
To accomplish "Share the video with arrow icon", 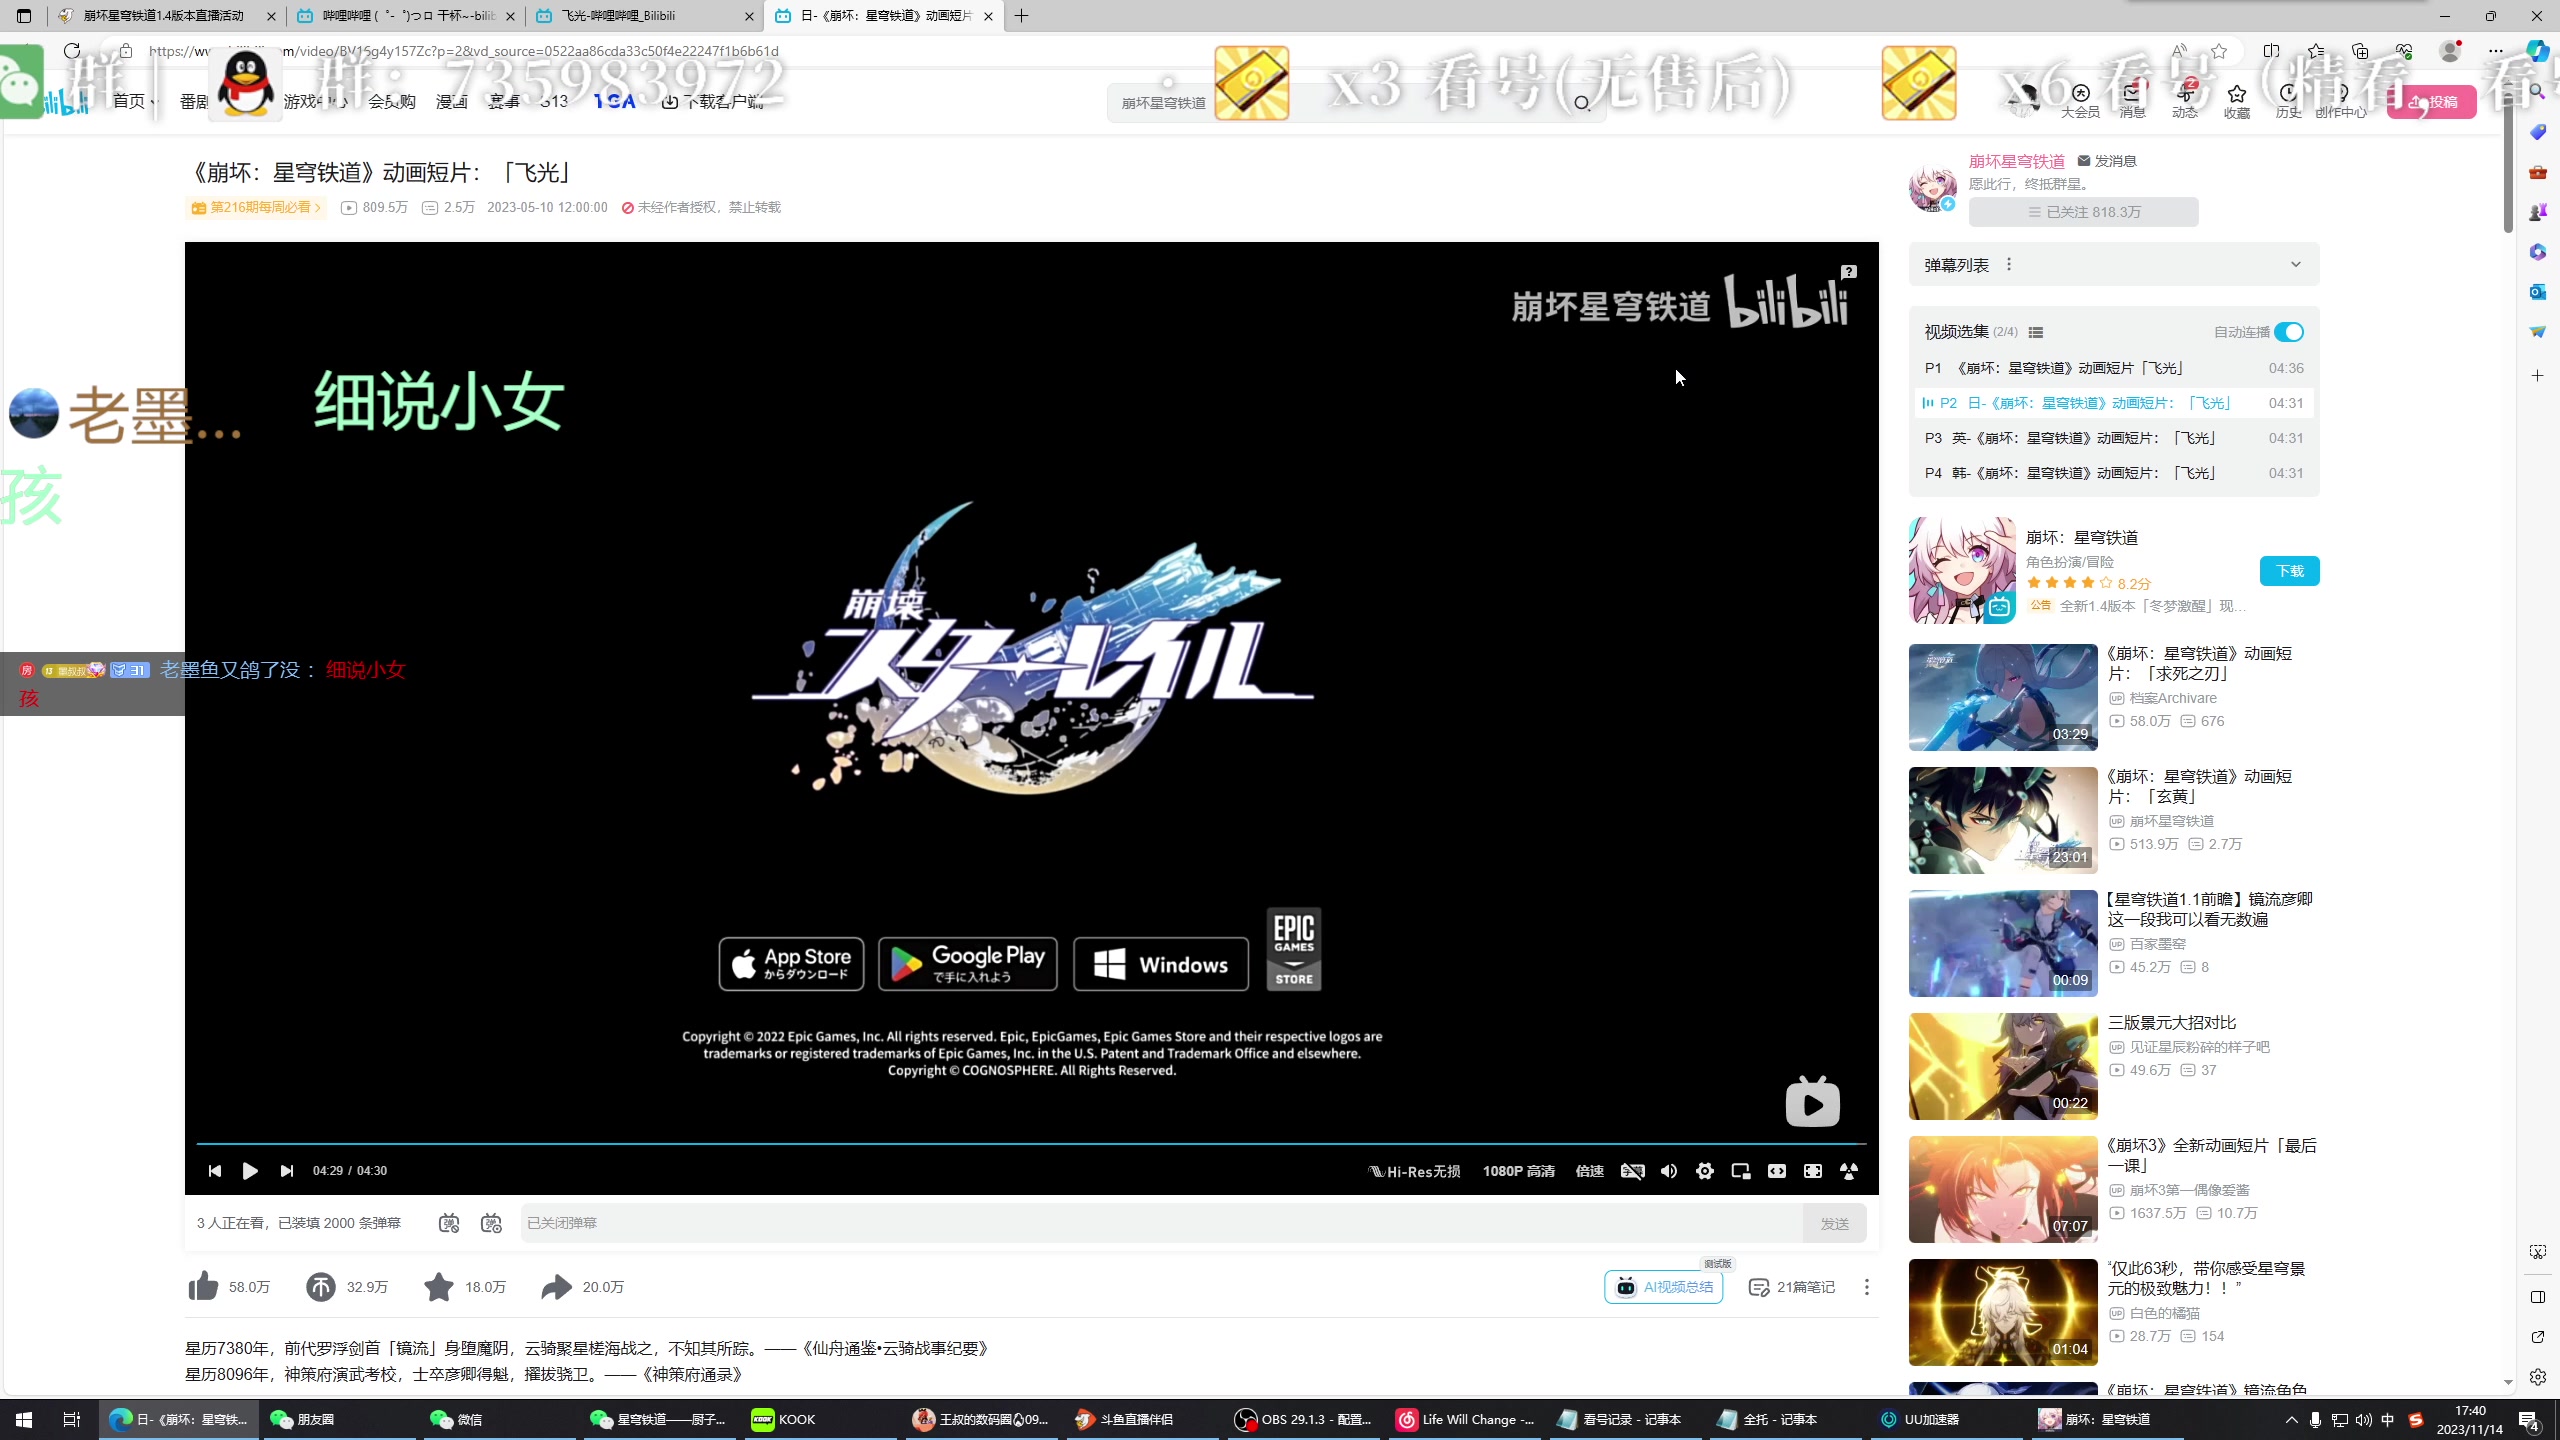I will pyautogui.click(x=556, y=1287).
